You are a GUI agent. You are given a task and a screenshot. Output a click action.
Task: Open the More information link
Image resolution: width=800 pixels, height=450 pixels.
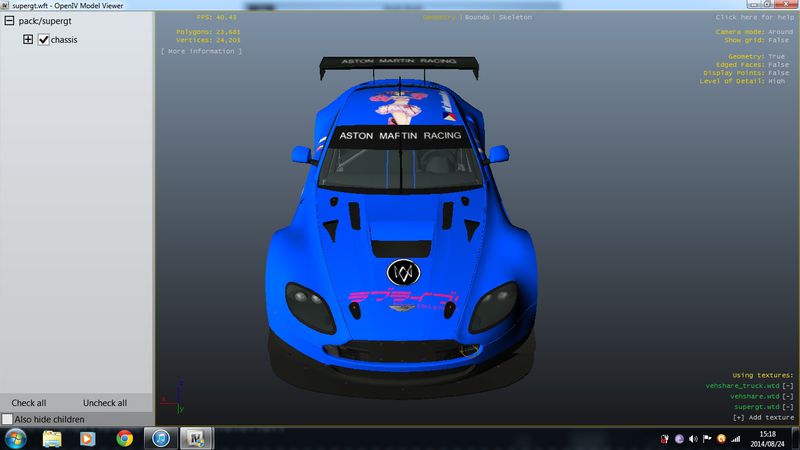point(202,51)
